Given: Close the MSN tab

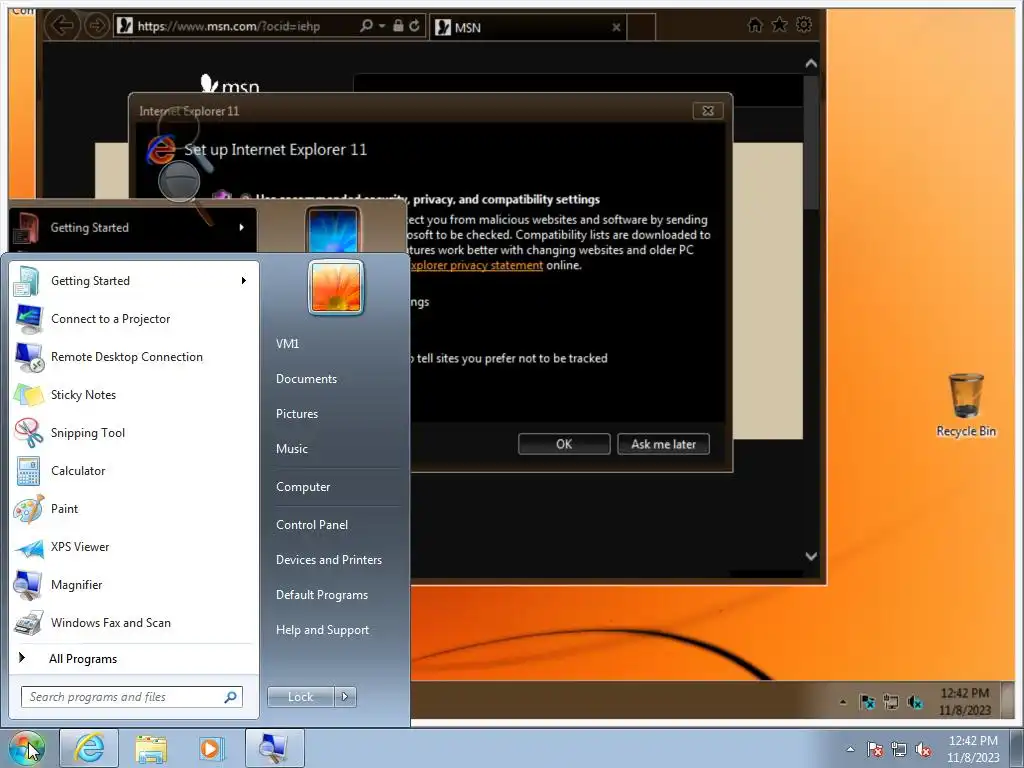Looking at the screenshot, I should [616, 27].
